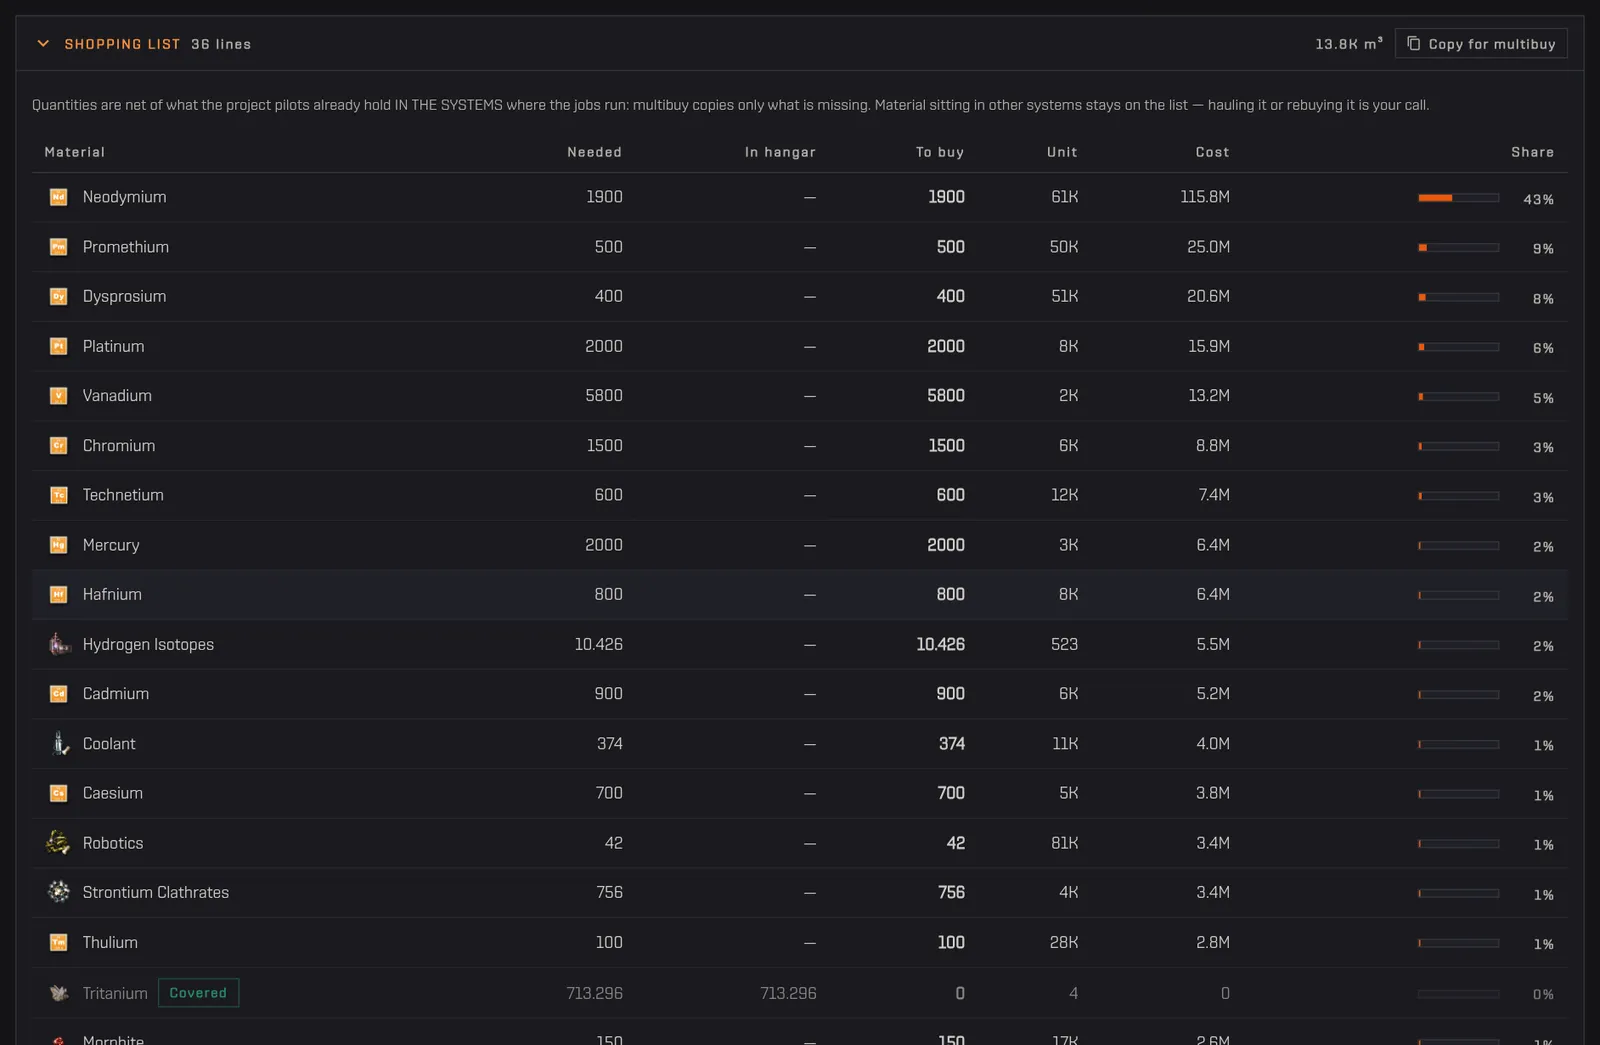
Task: Click the Technetium material icon
Action: tap(59, 495)
